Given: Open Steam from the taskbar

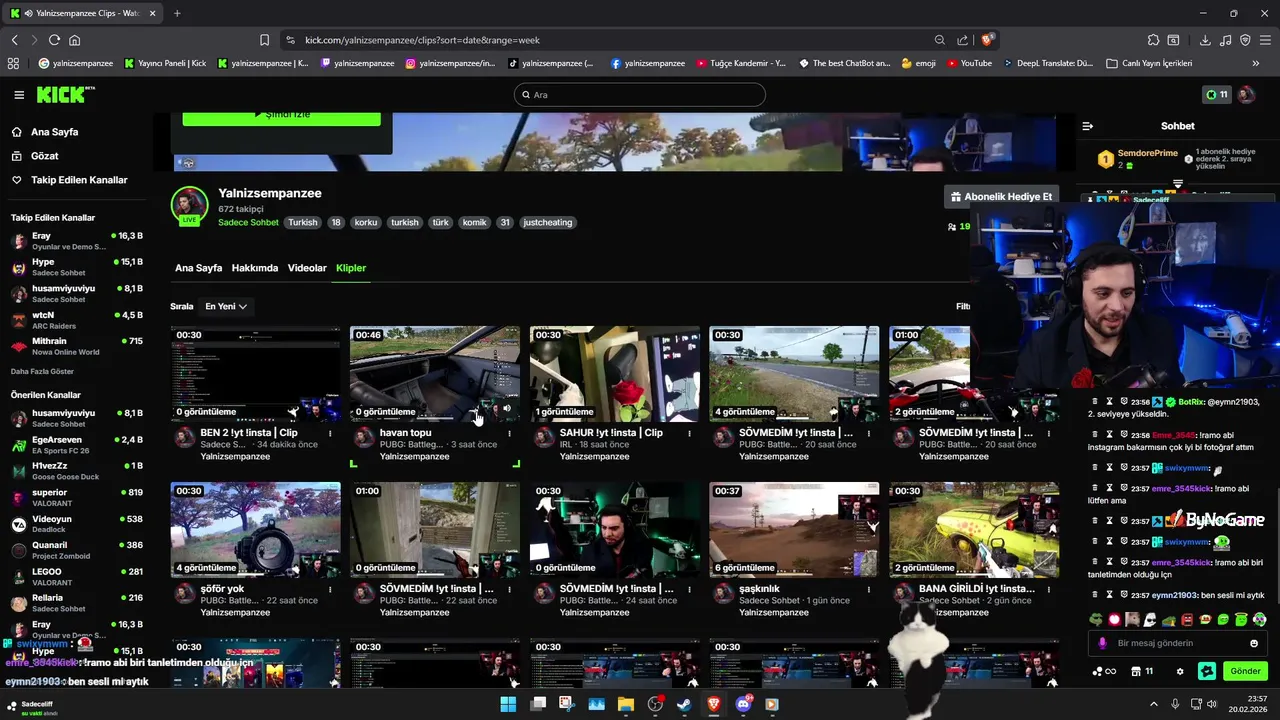Looking at the screenshot, I should point(684,704).
